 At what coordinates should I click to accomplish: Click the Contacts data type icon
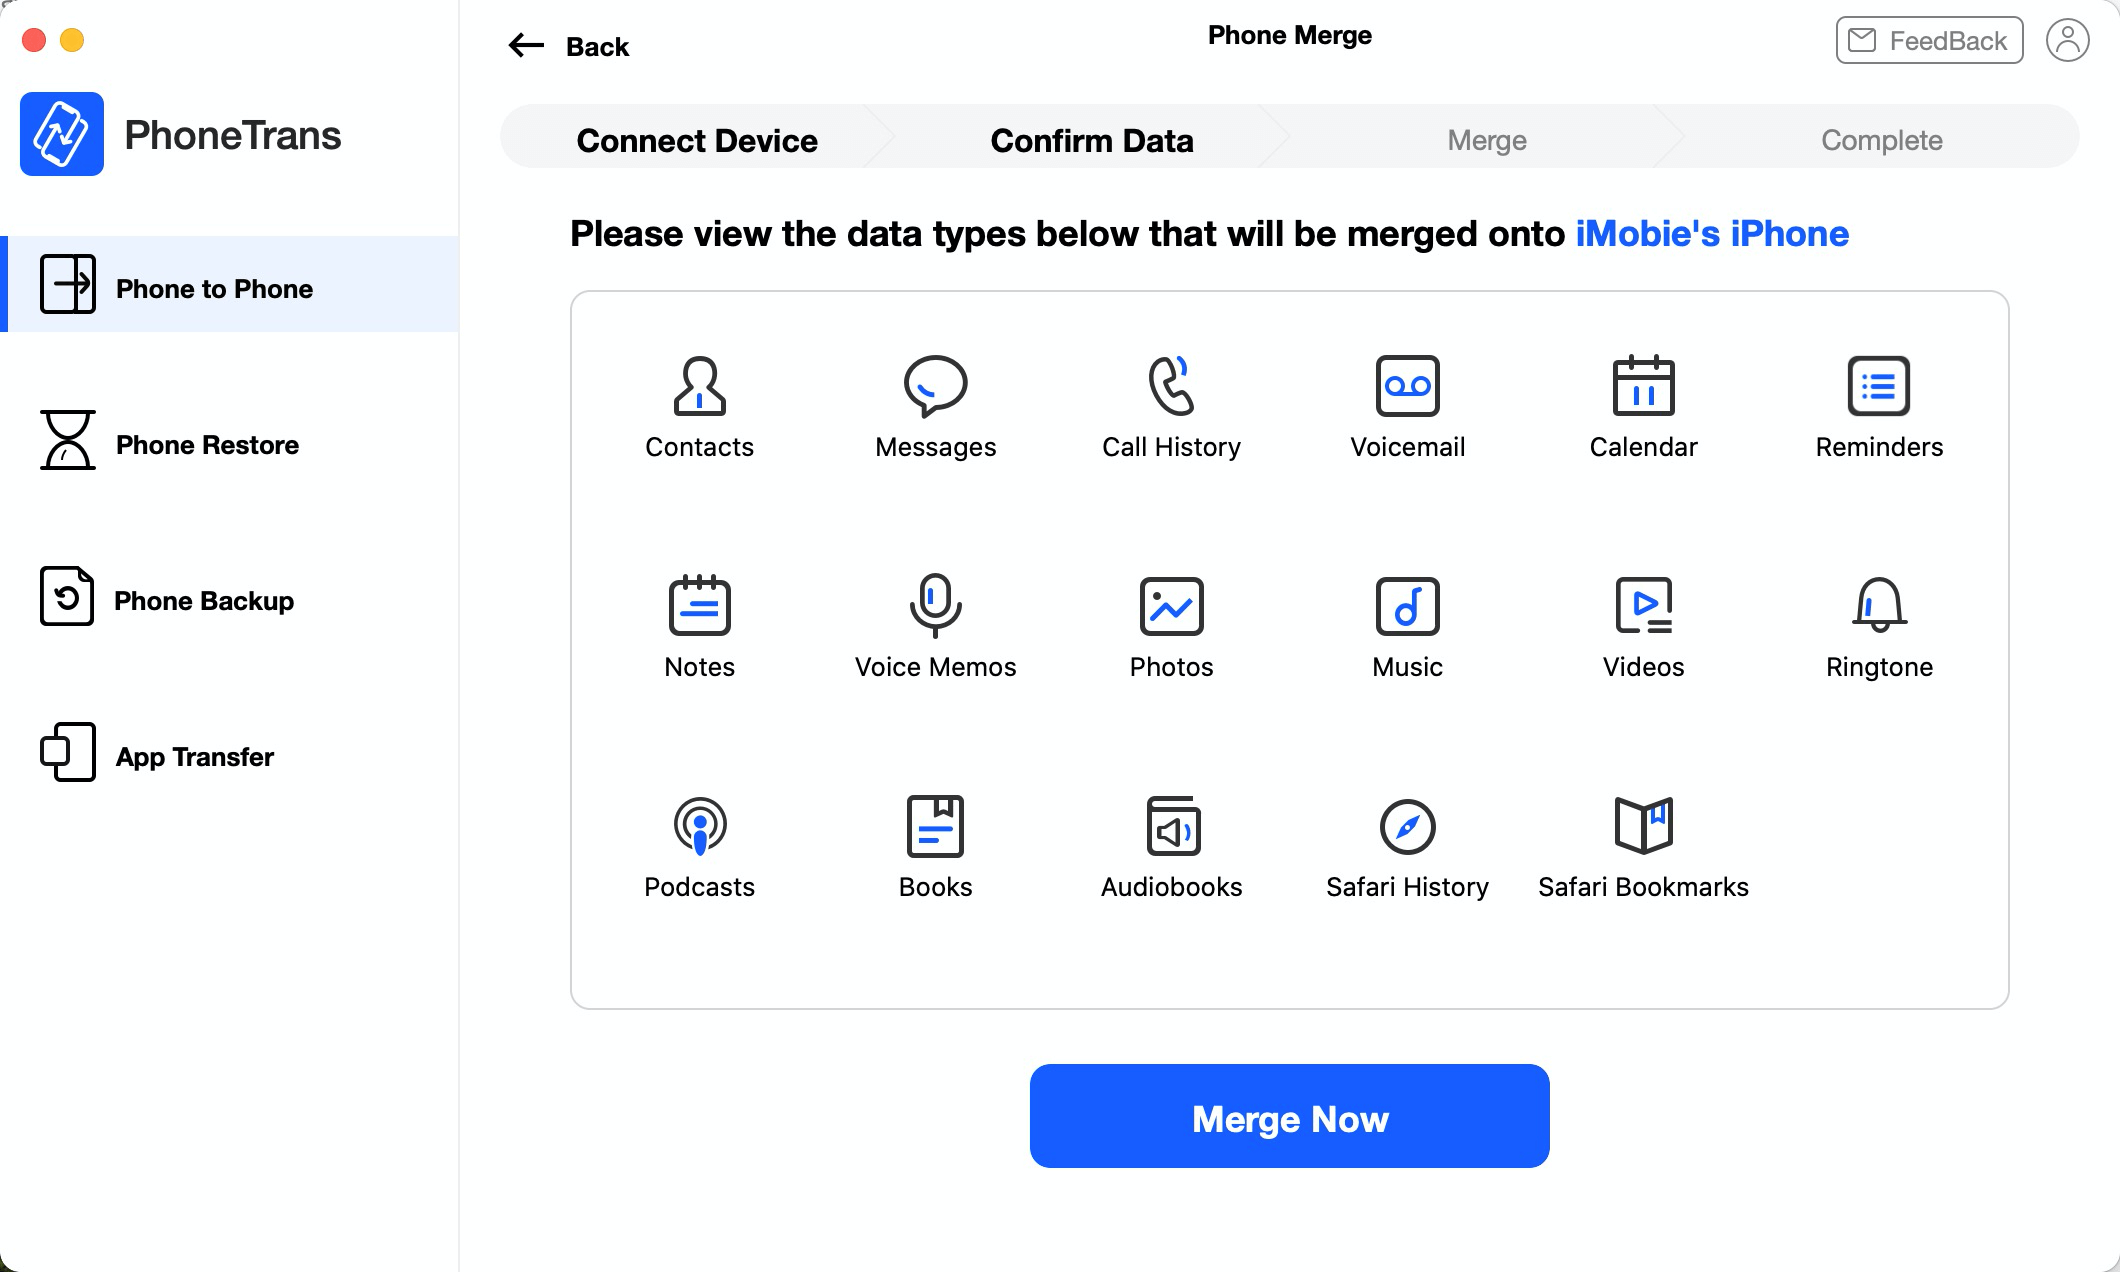699,386
